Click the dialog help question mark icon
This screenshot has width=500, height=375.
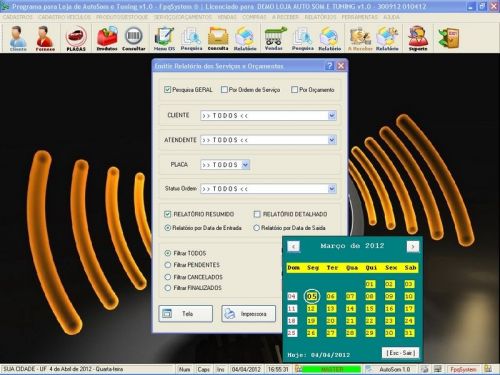click(x=329, y=66)
